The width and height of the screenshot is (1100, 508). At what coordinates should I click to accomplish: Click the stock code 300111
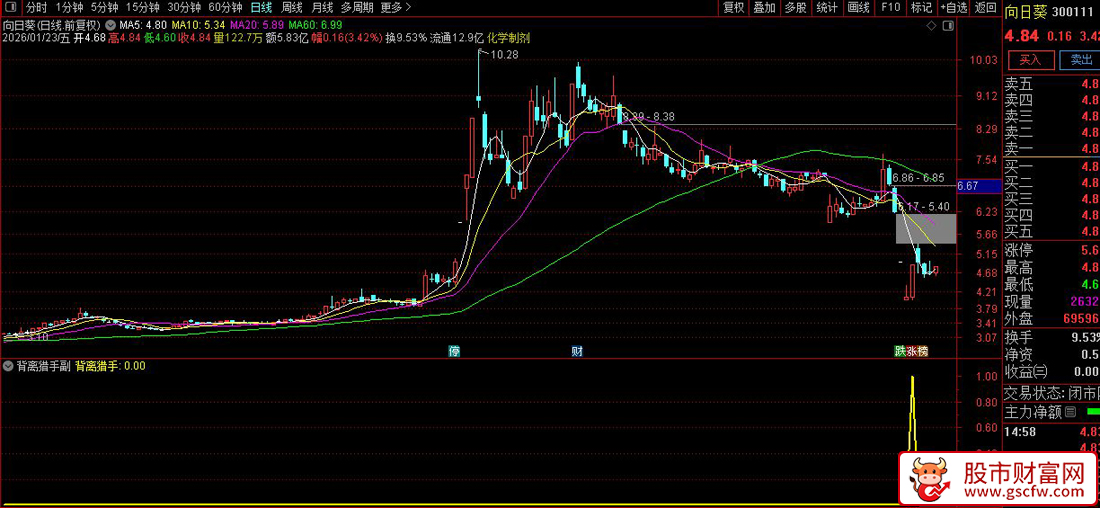point(1073,10)
